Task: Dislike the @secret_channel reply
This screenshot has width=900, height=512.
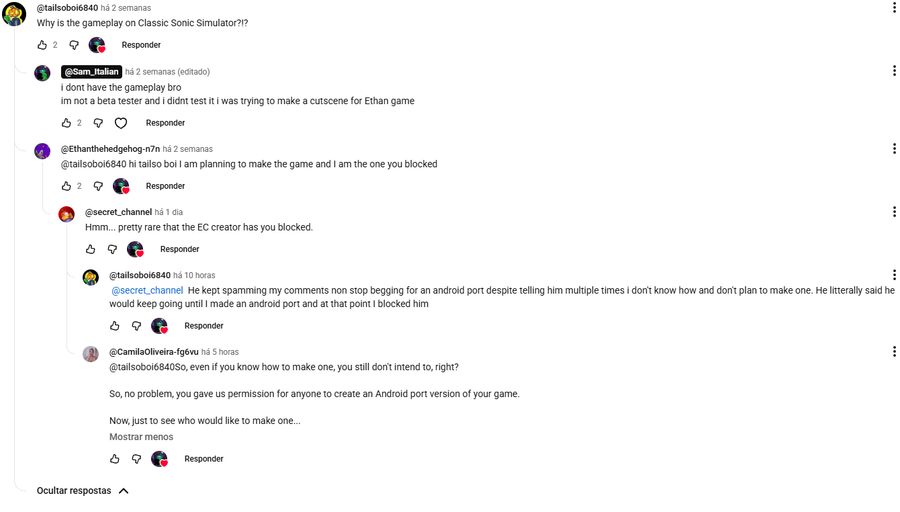Action: 112,249
